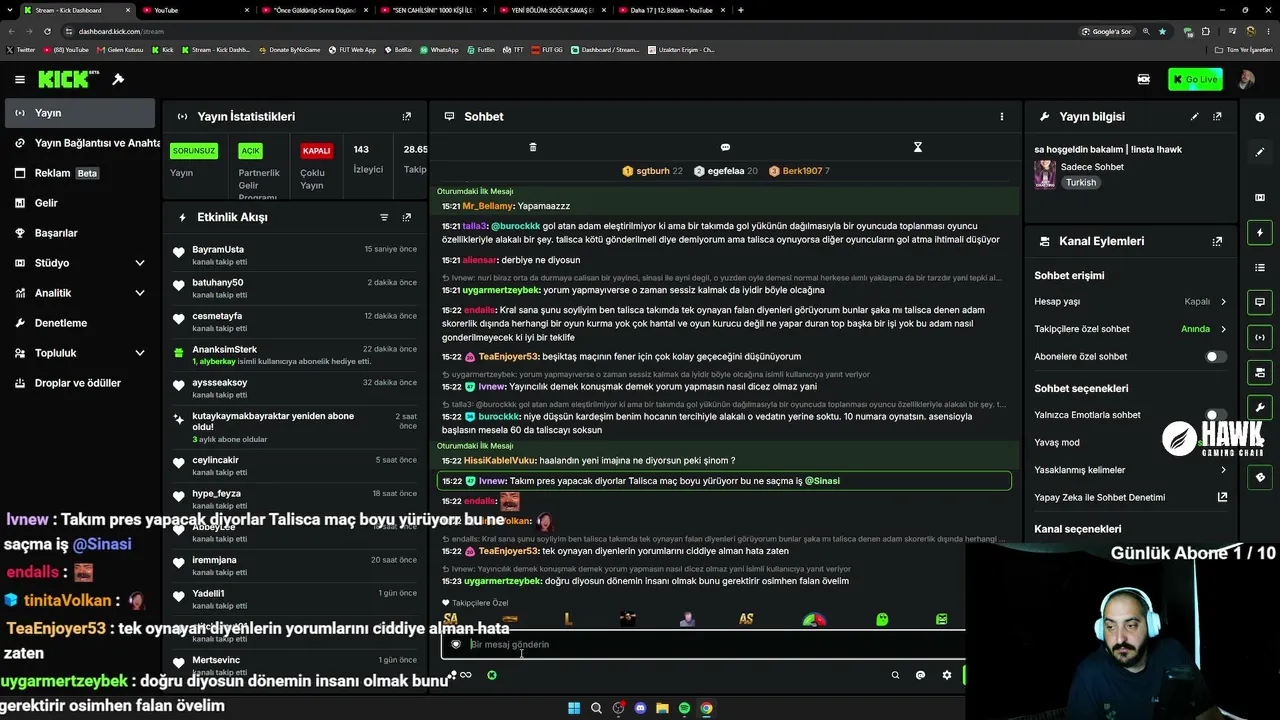Open the Sohbet three-dot options menu
1280x720 pixels.
[x=1001, y=116]
